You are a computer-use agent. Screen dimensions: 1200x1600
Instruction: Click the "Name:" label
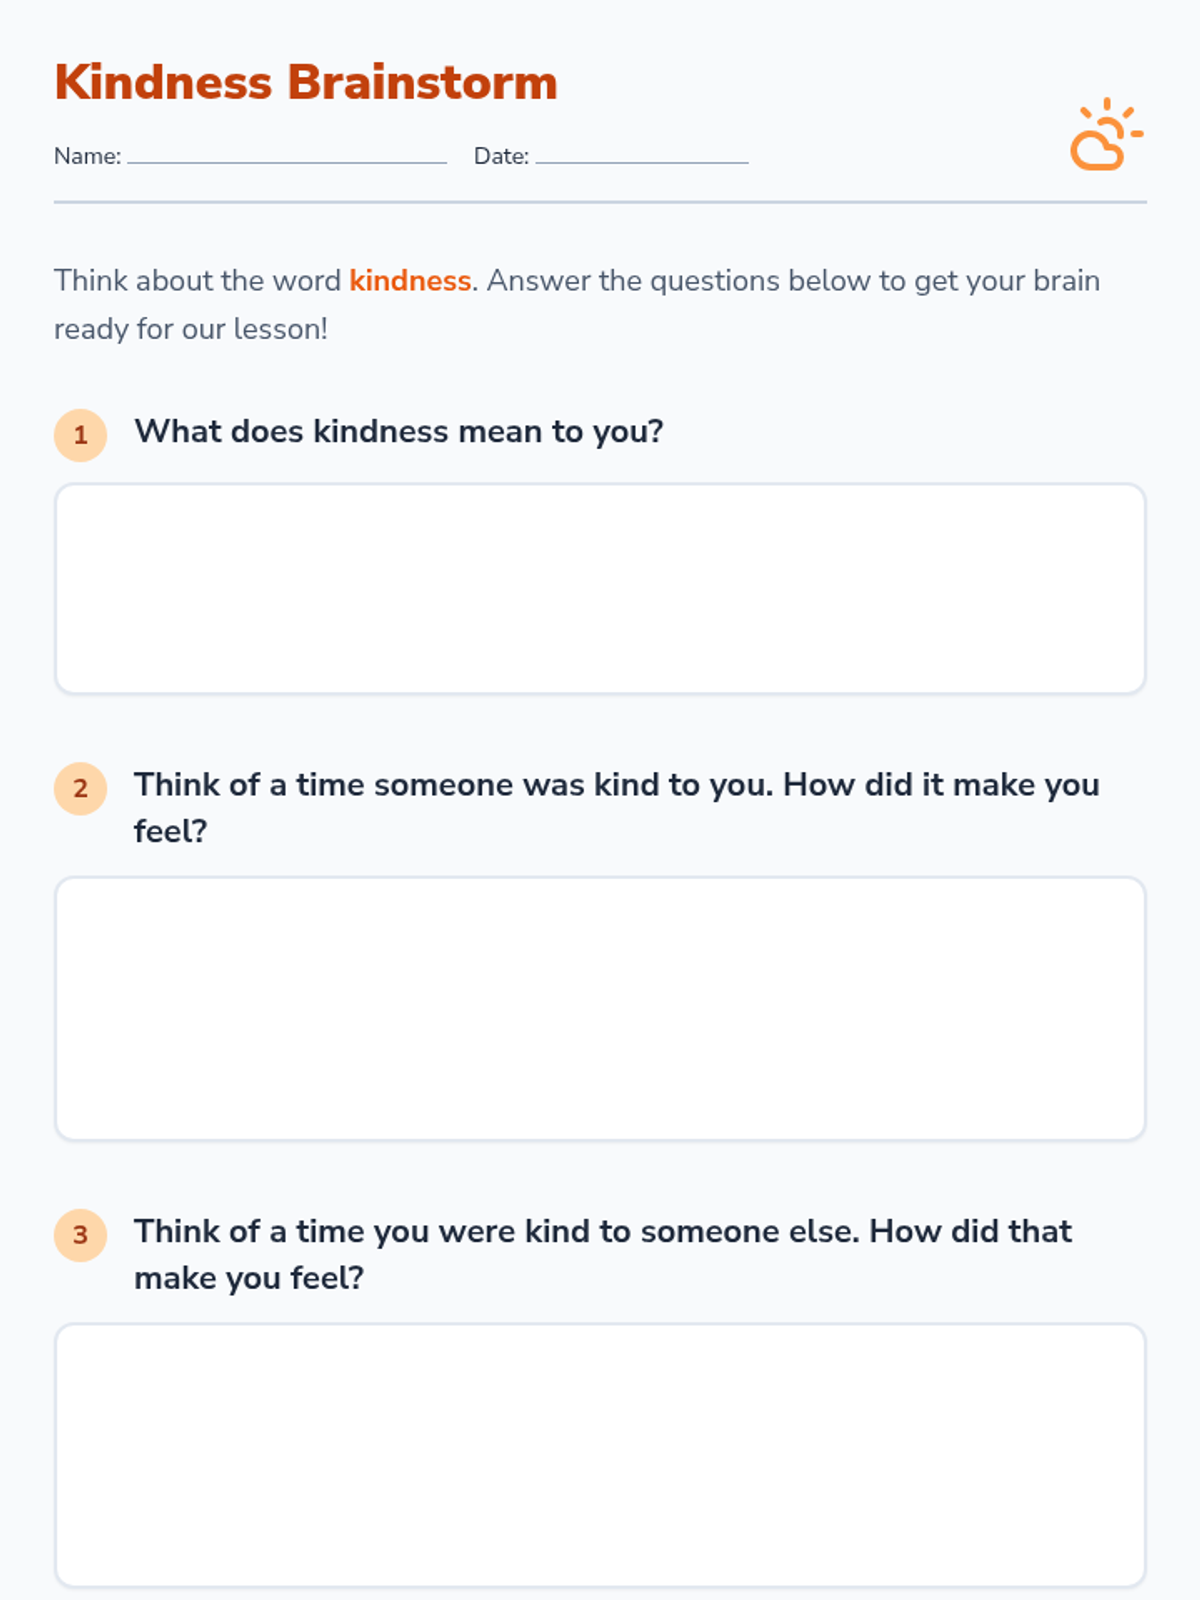pyautogui.click(x=87, y=156)
